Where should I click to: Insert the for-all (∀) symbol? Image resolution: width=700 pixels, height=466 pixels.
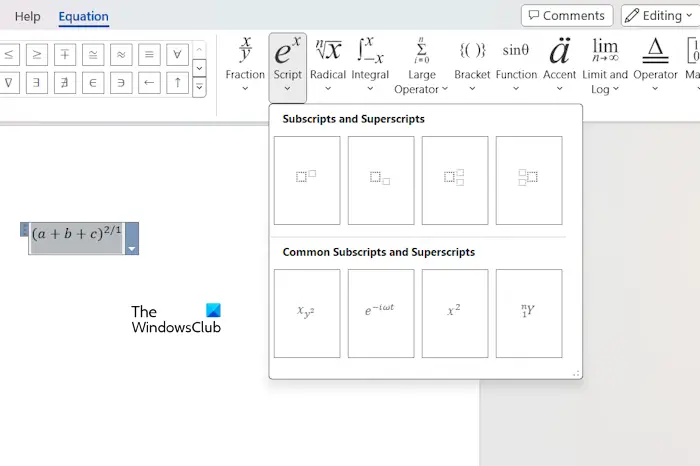[177, 54]
